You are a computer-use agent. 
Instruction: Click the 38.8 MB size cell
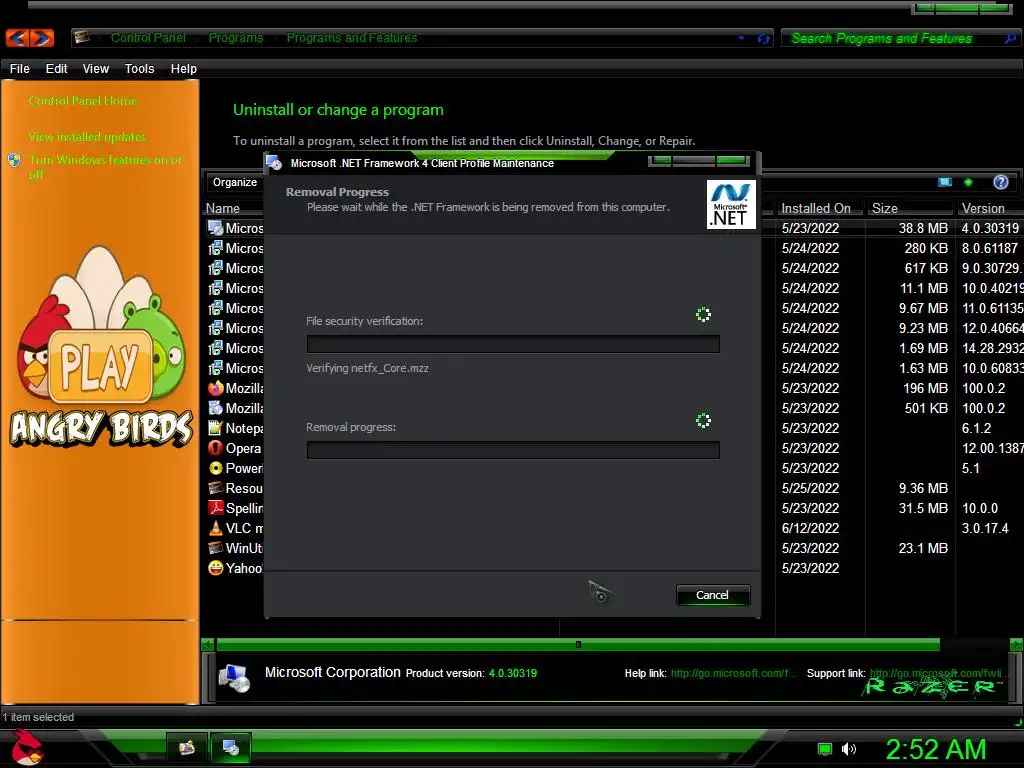pos(923,228)
